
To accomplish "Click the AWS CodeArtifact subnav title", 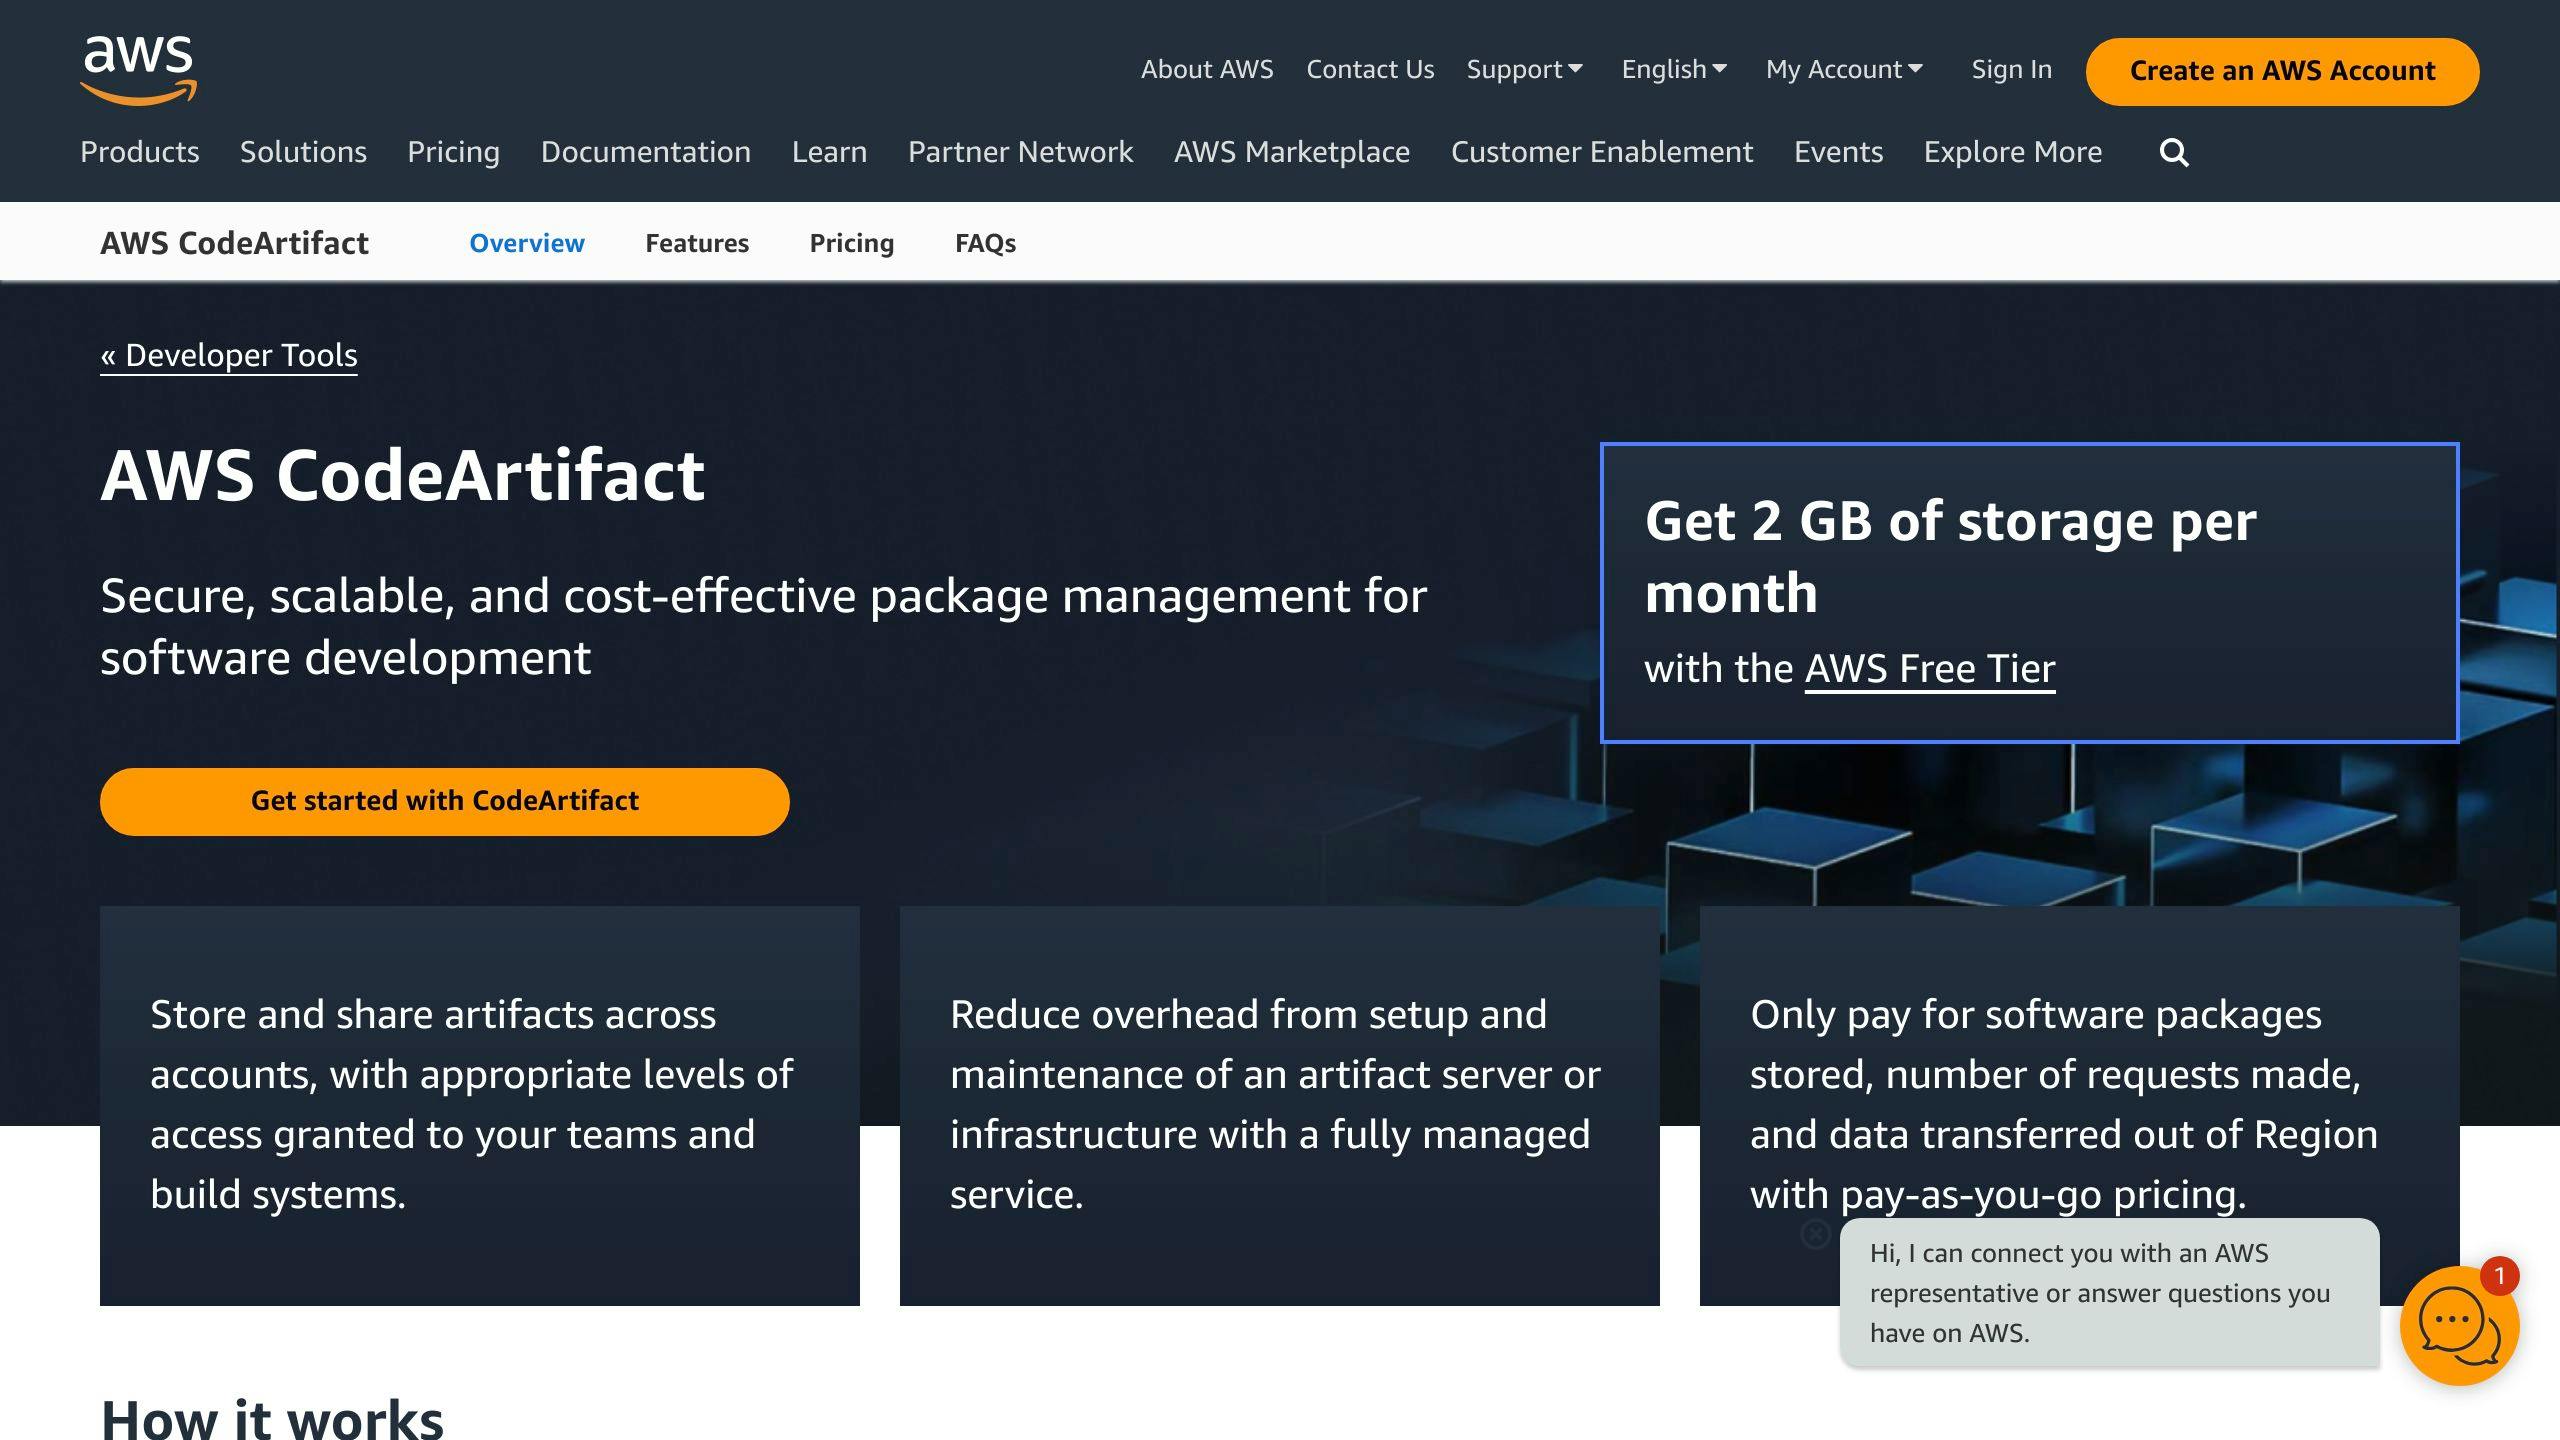I will 234,243.
